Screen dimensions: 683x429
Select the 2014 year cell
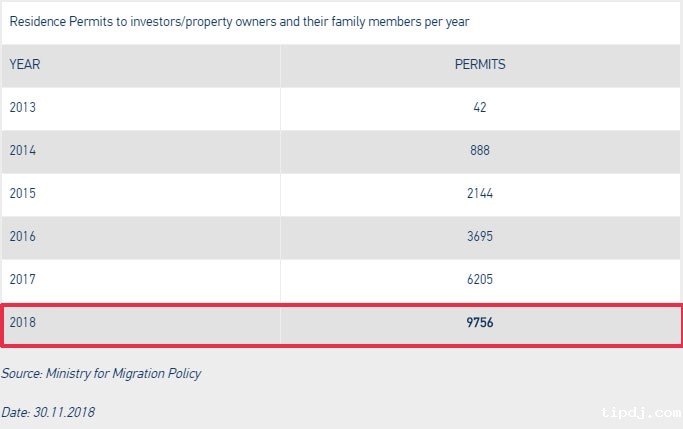coord(22,151)
